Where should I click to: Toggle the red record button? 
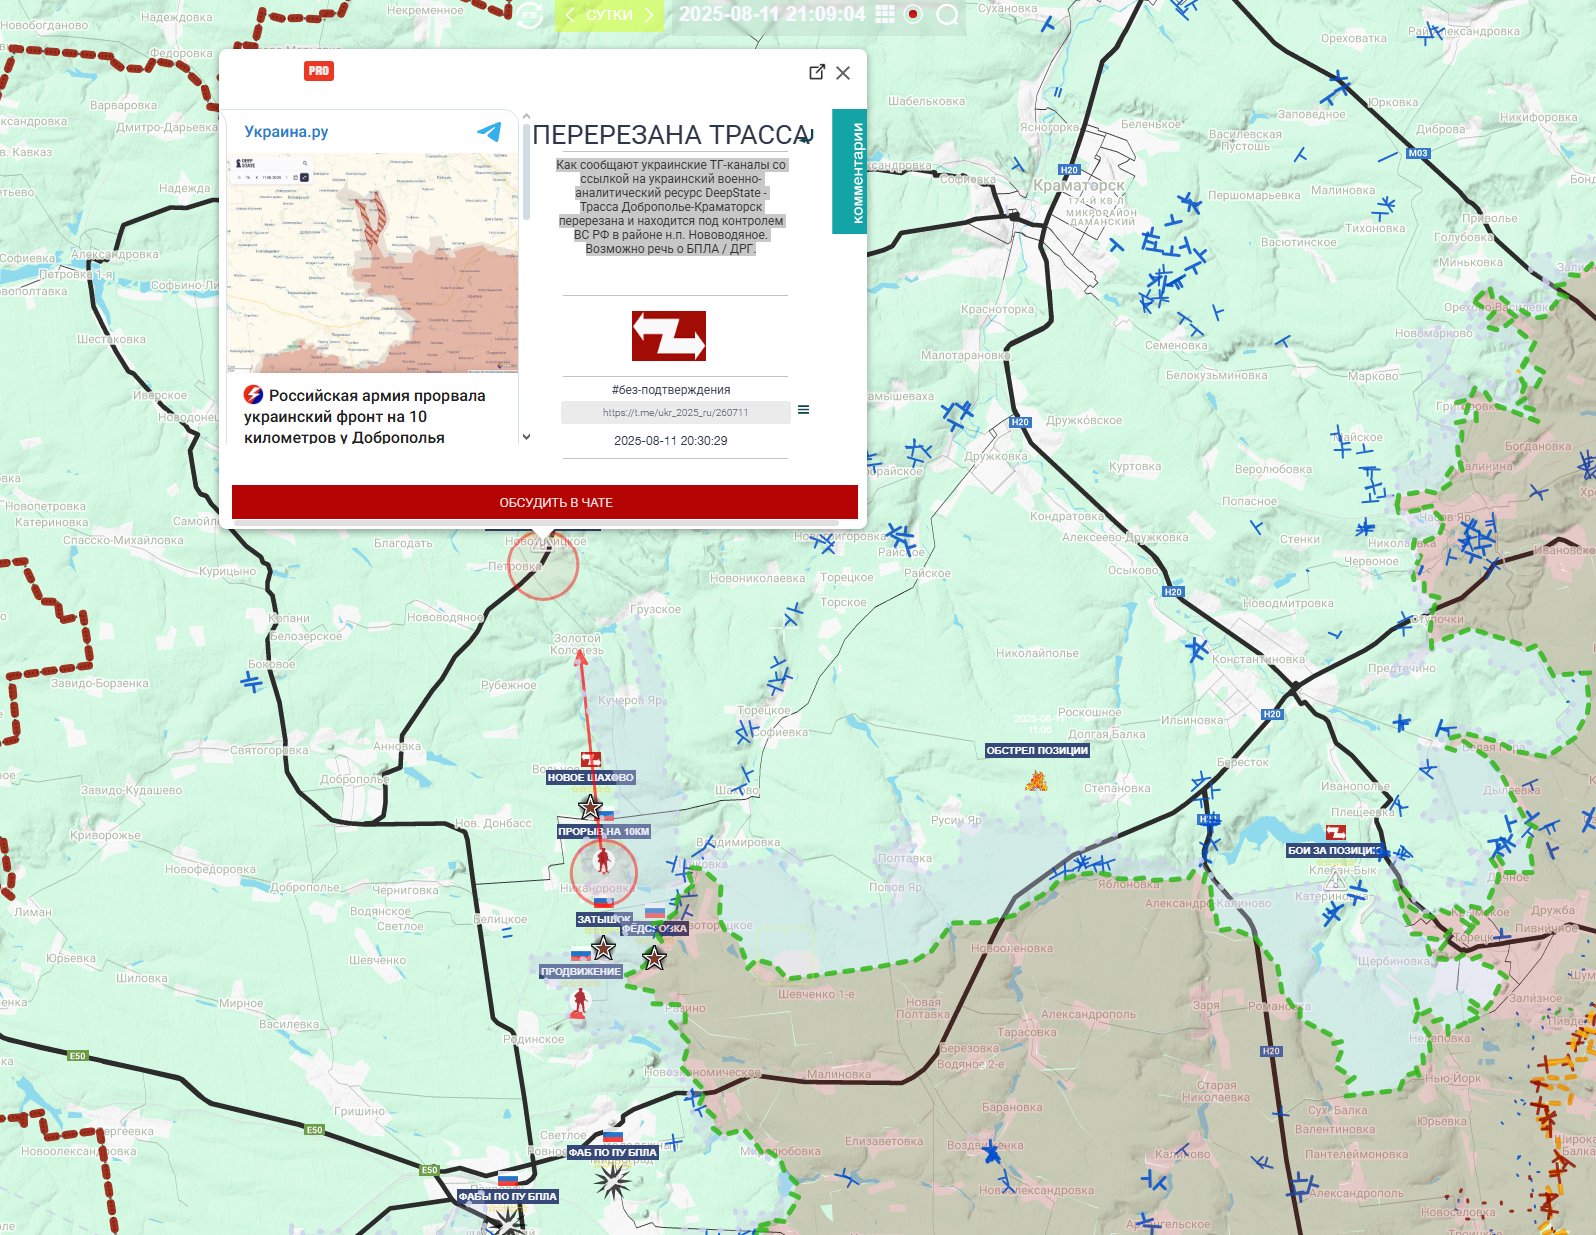(912, 14)
